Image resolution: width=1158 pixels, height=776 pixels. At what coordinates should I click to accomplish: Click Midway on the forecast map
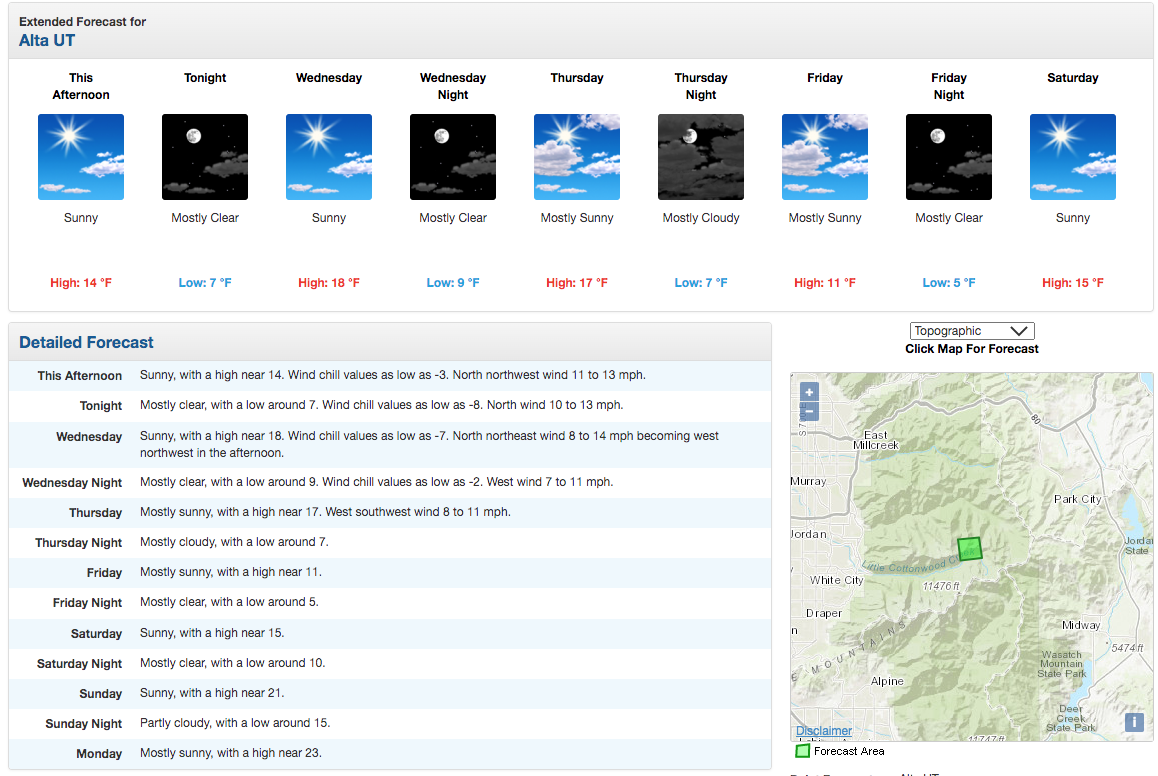click(x=1081, y=625)
